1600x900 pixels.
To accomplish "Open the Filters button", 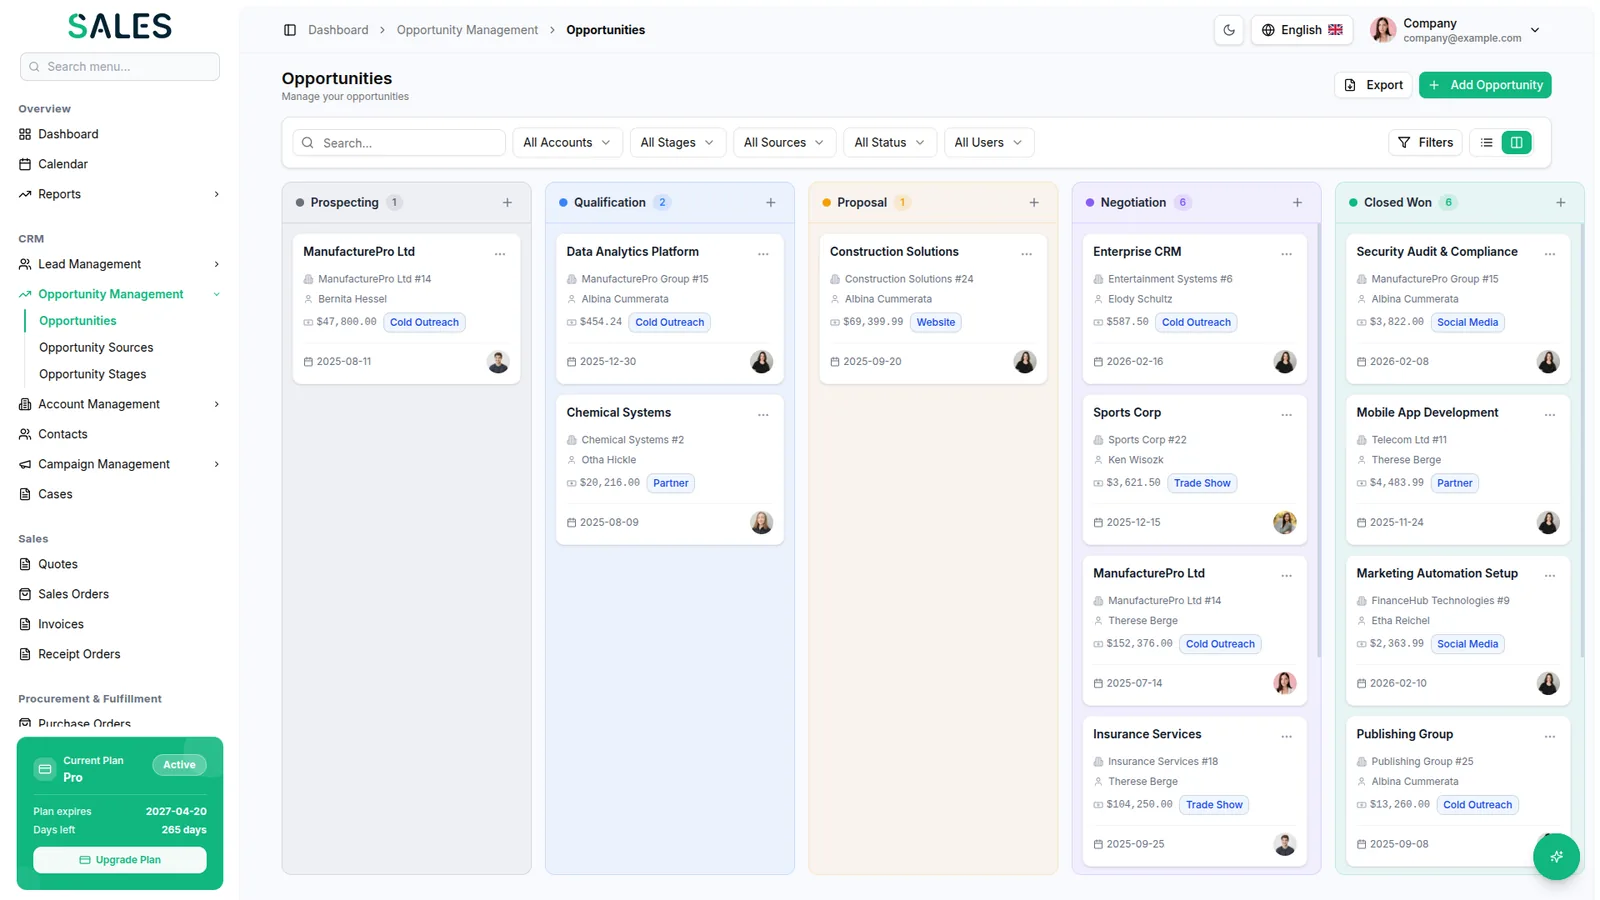I will tap(1425, 143).
